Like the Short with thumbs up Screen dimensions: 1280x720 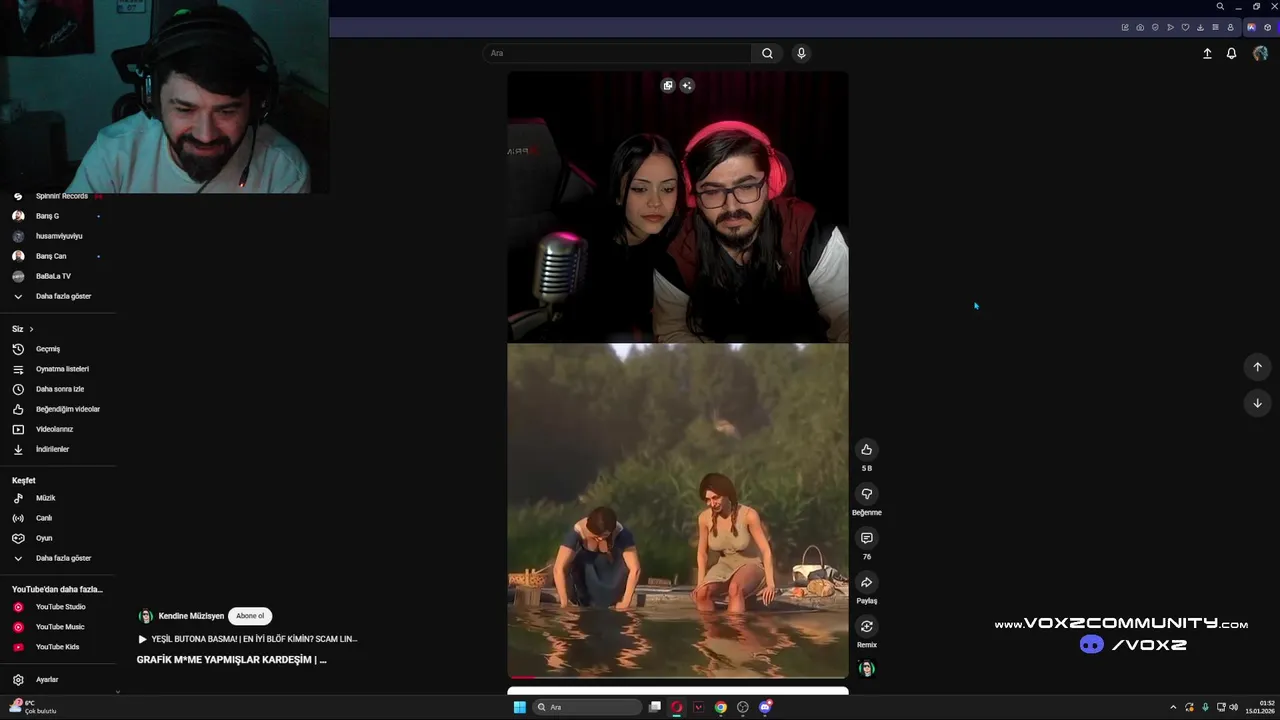tap(867, 450)
